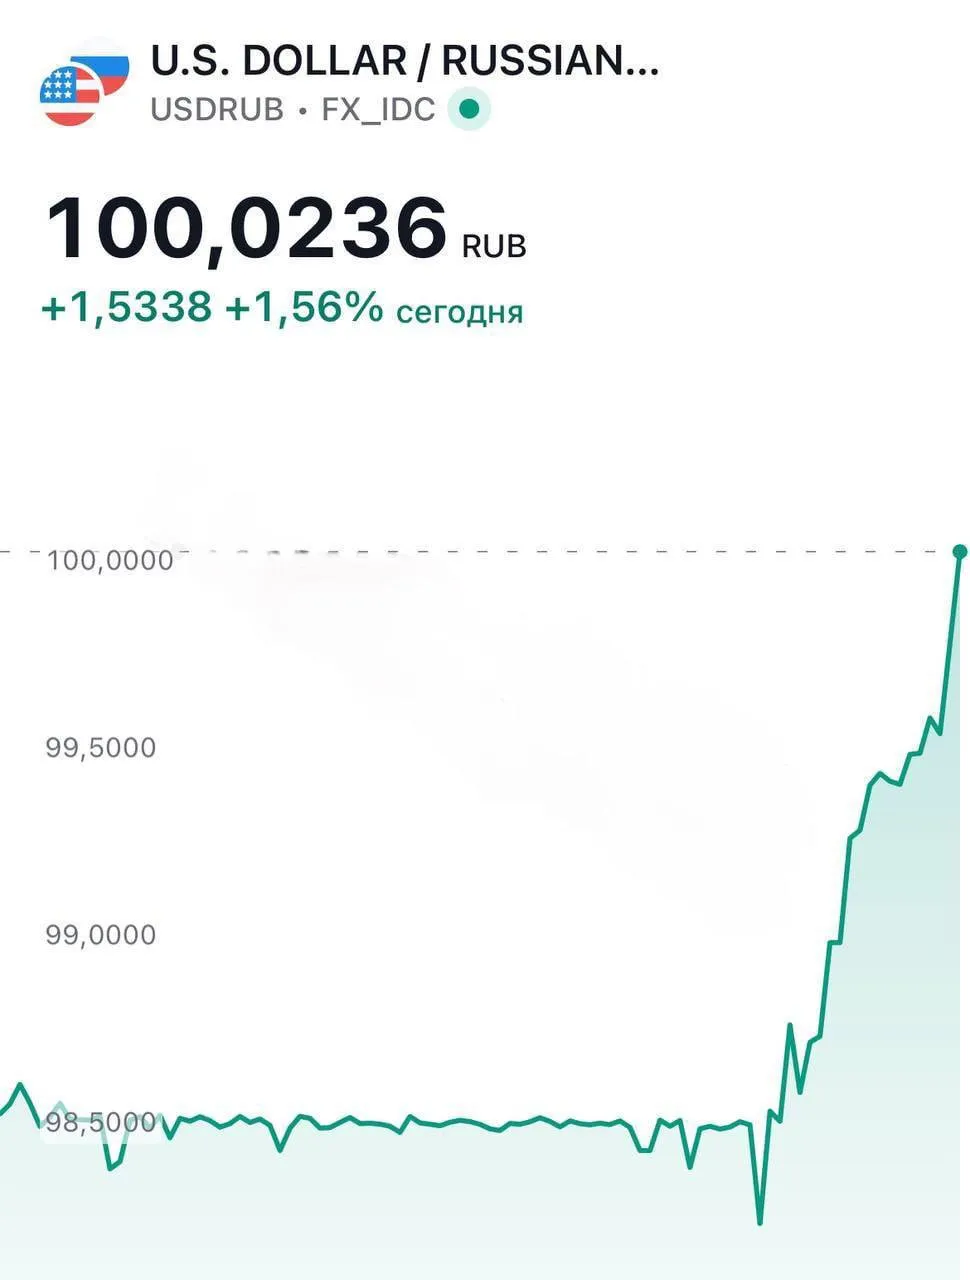Click the +1,56% percentage change
The width and height of the screenshot is (970, 1280).
(x=304, y=307)
